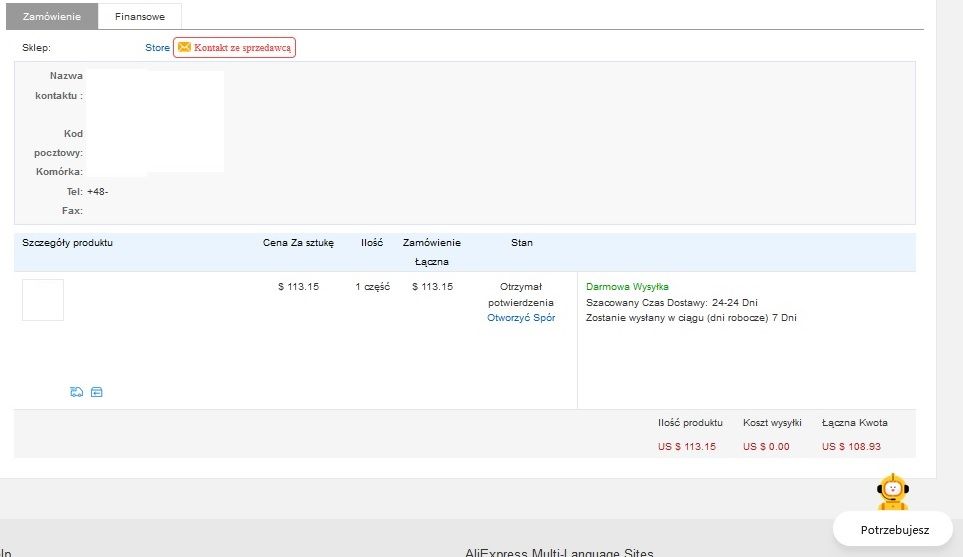Switch to the Zamówienie tab
963x557 pixels.
pos(52,17)
